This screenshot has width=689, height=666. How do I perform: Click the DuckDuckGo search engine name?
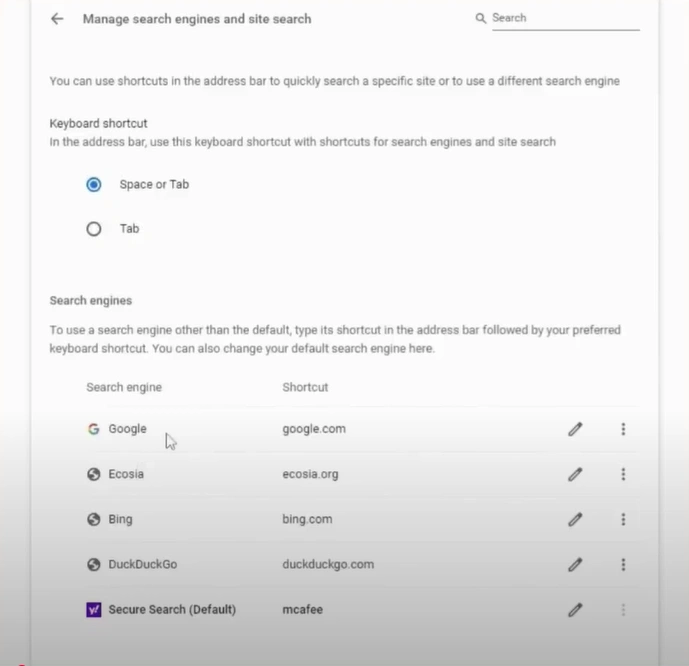point(143,565)
